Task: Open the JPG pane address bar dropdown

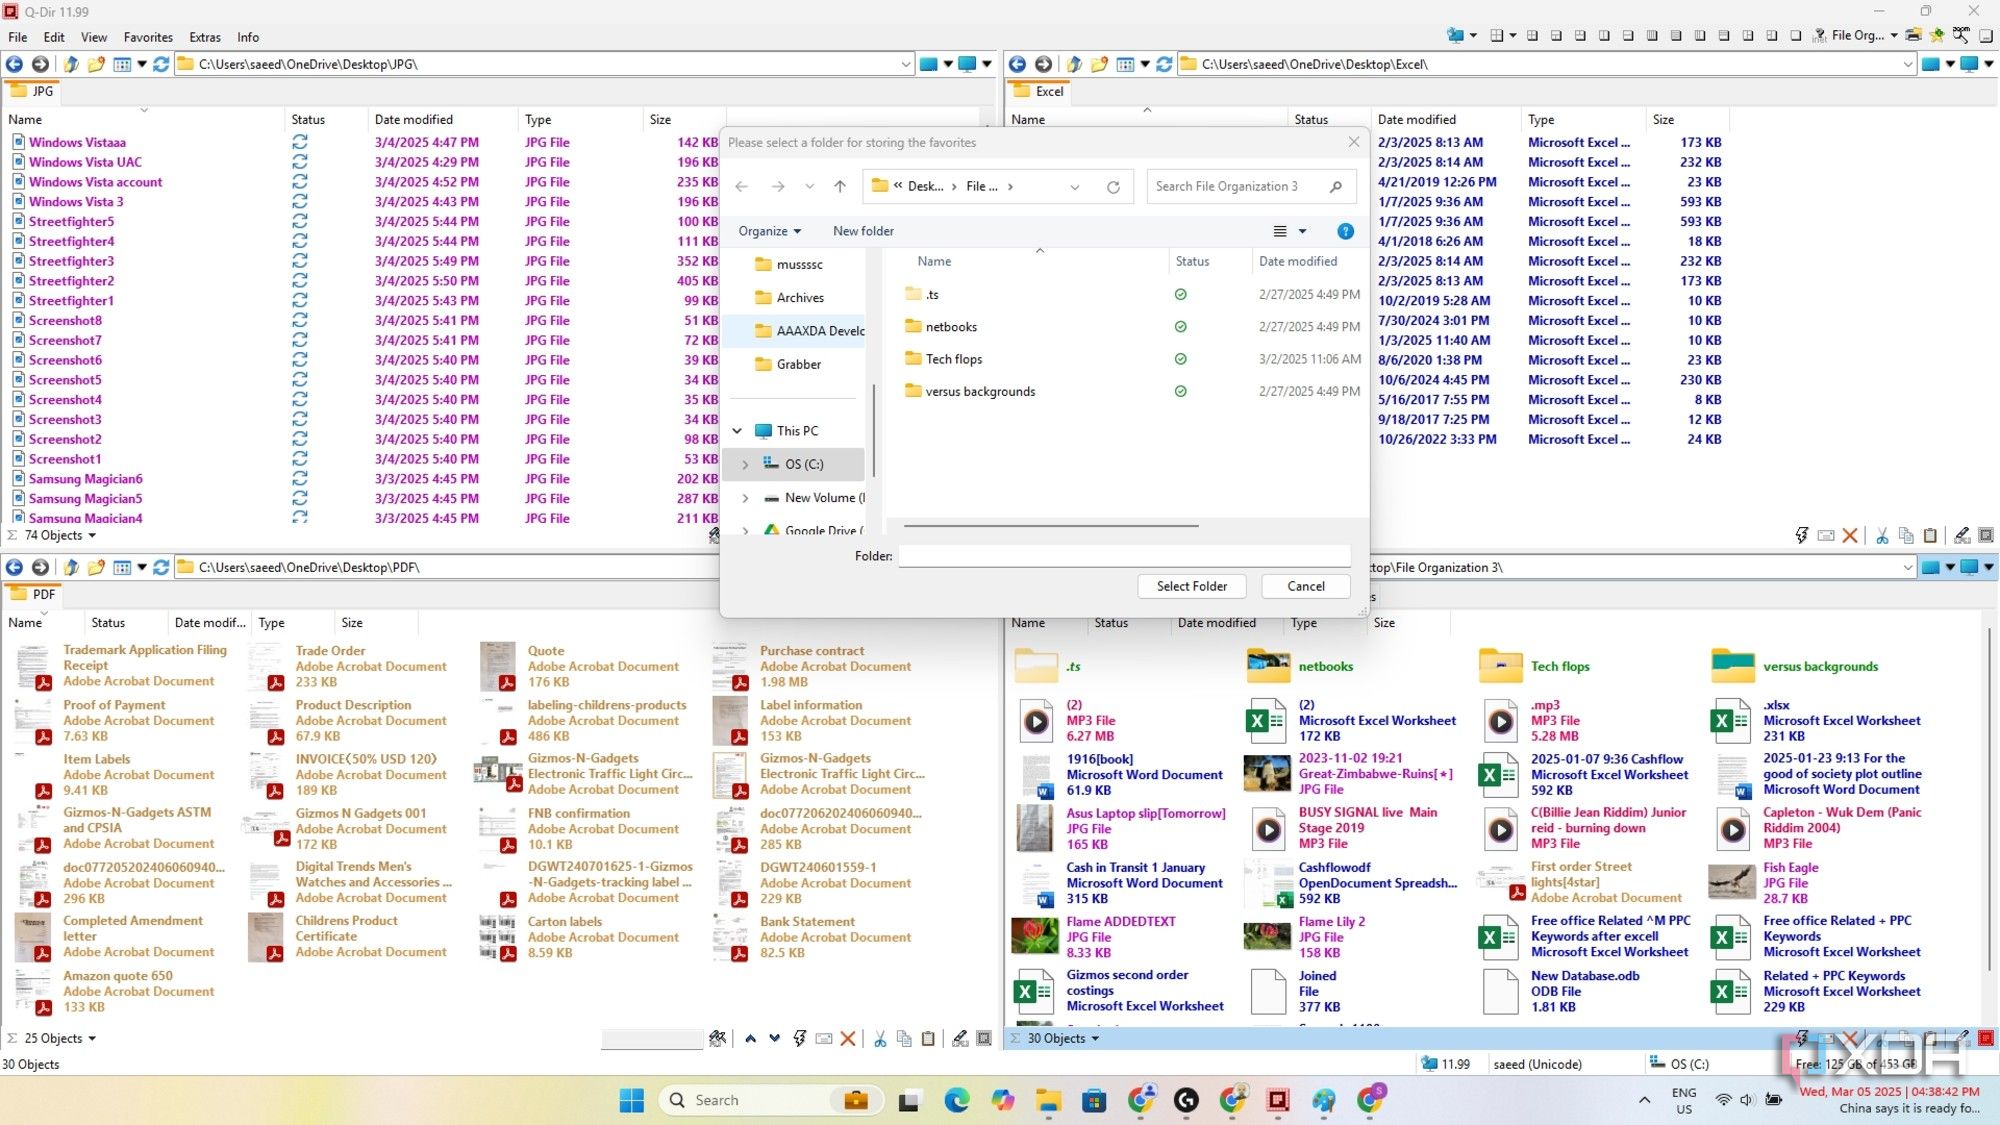Action: coord(905,64)
